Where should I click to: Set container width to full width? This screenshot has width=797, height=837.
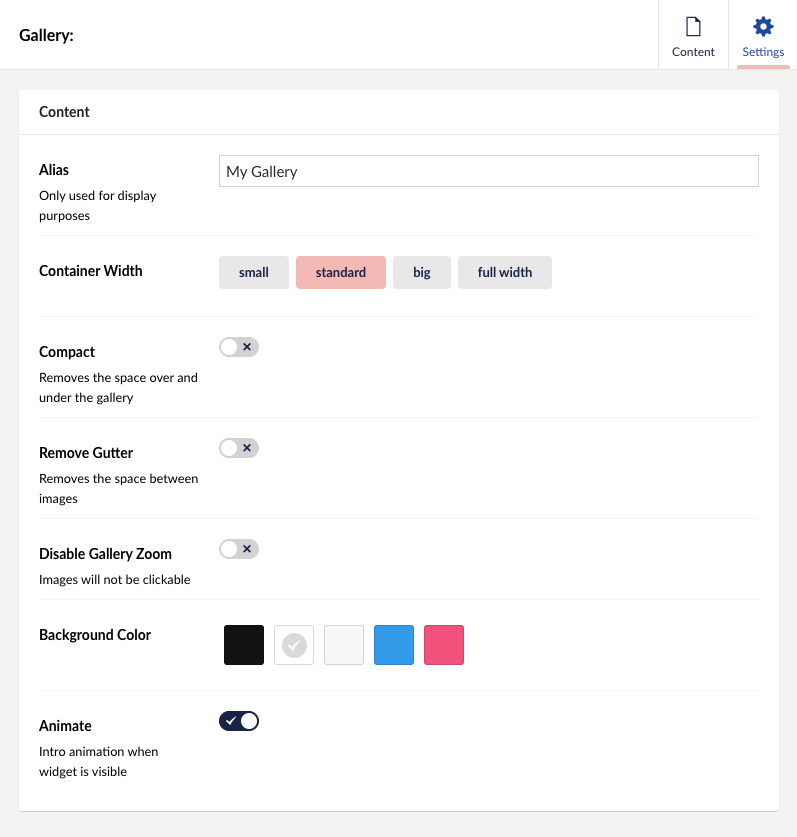click(x=505, y=272)
